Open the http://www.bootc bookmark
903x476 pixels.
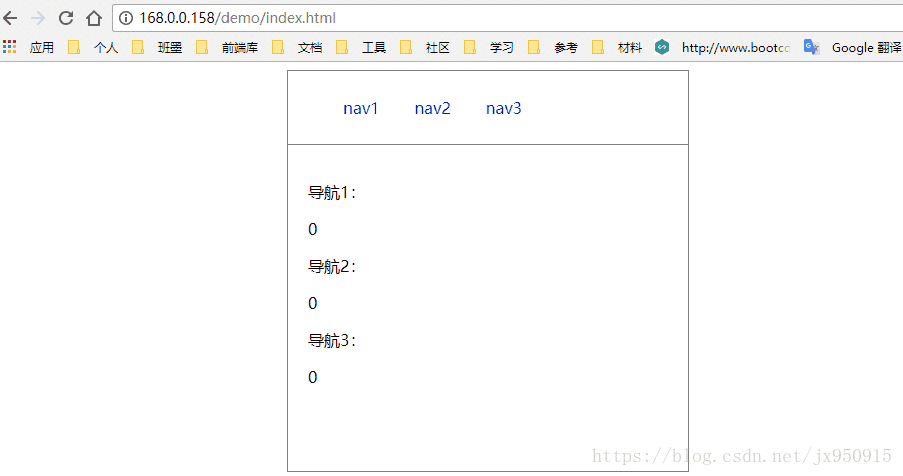coord(723,47)
